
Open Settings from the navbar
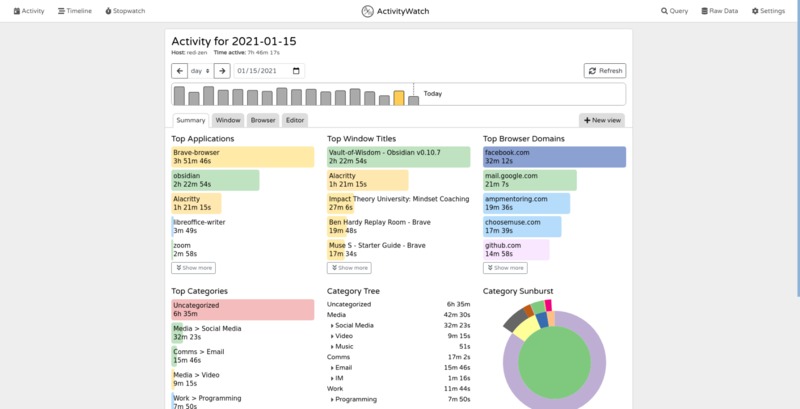click(x=768, y=11)
